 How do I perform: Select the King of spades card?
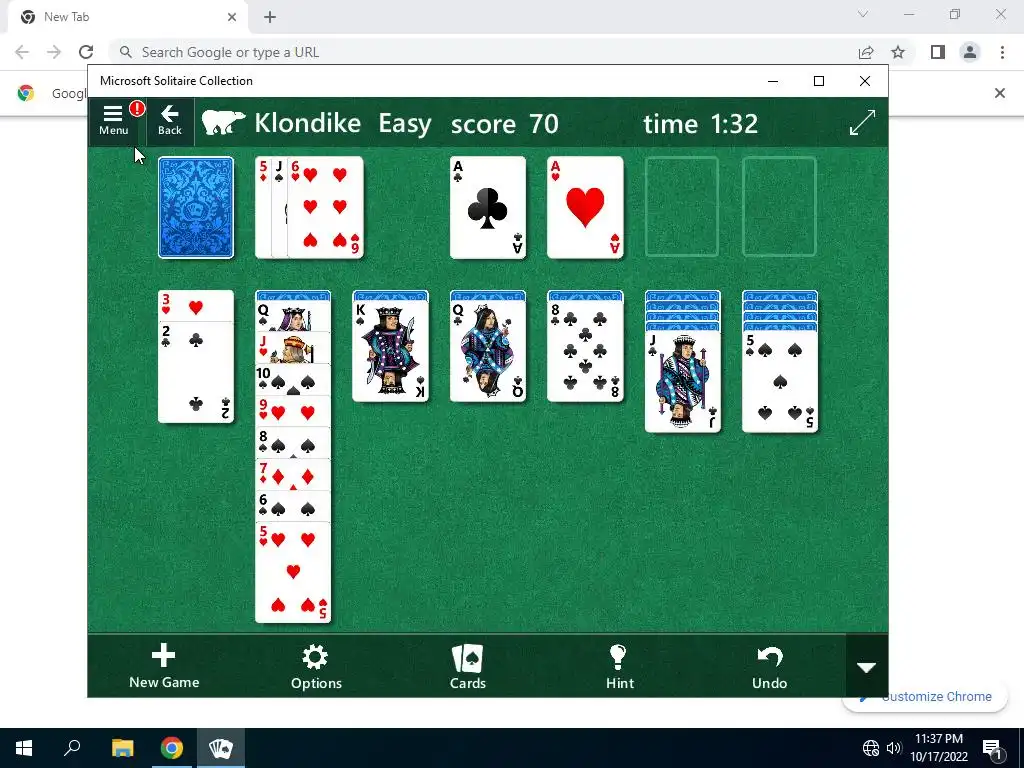coord(391,351)
